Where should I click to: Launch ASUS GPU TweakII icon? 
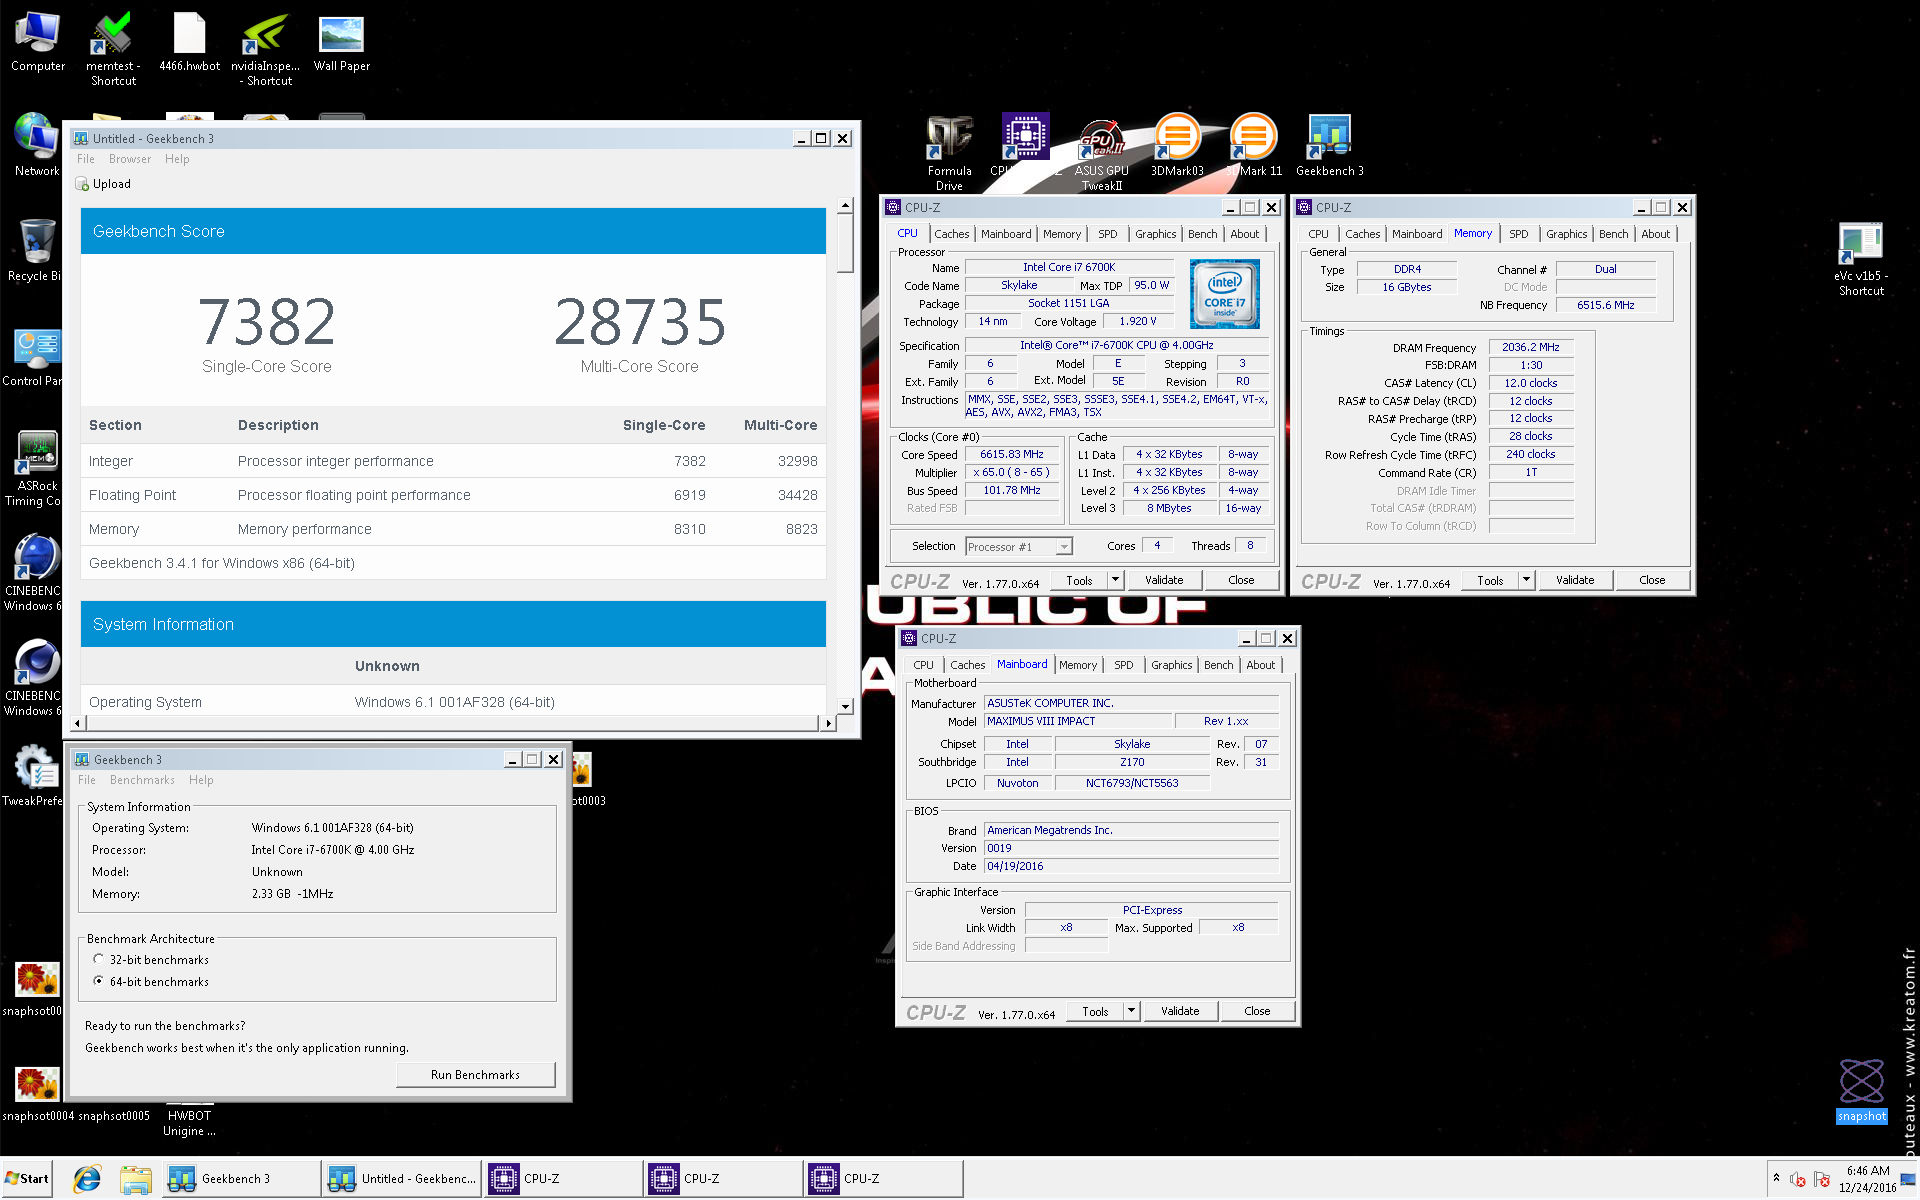(x=1101, y=153)
